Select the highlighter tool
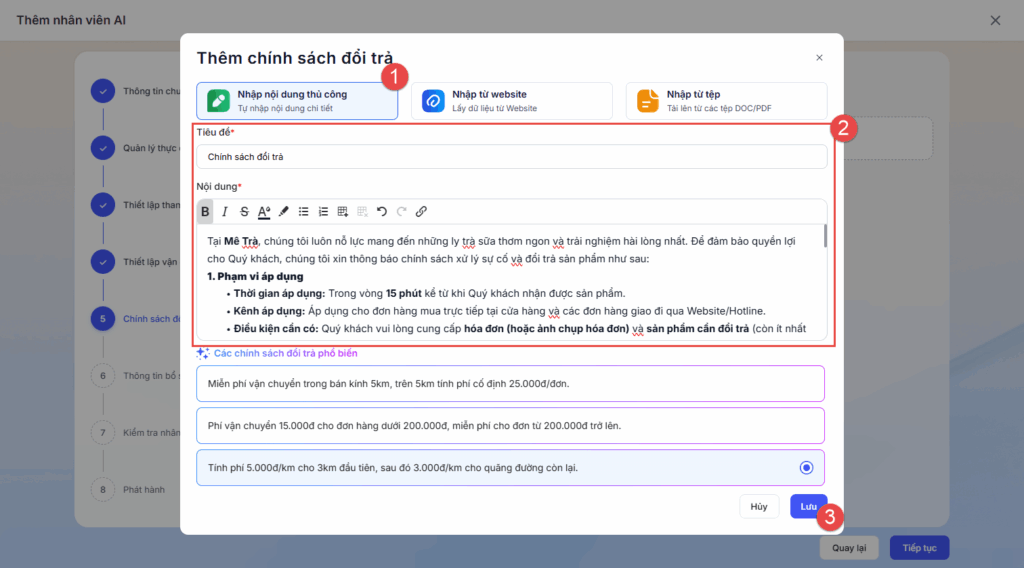The width and height of the screenshot is (1024, 568). [284, 212]
